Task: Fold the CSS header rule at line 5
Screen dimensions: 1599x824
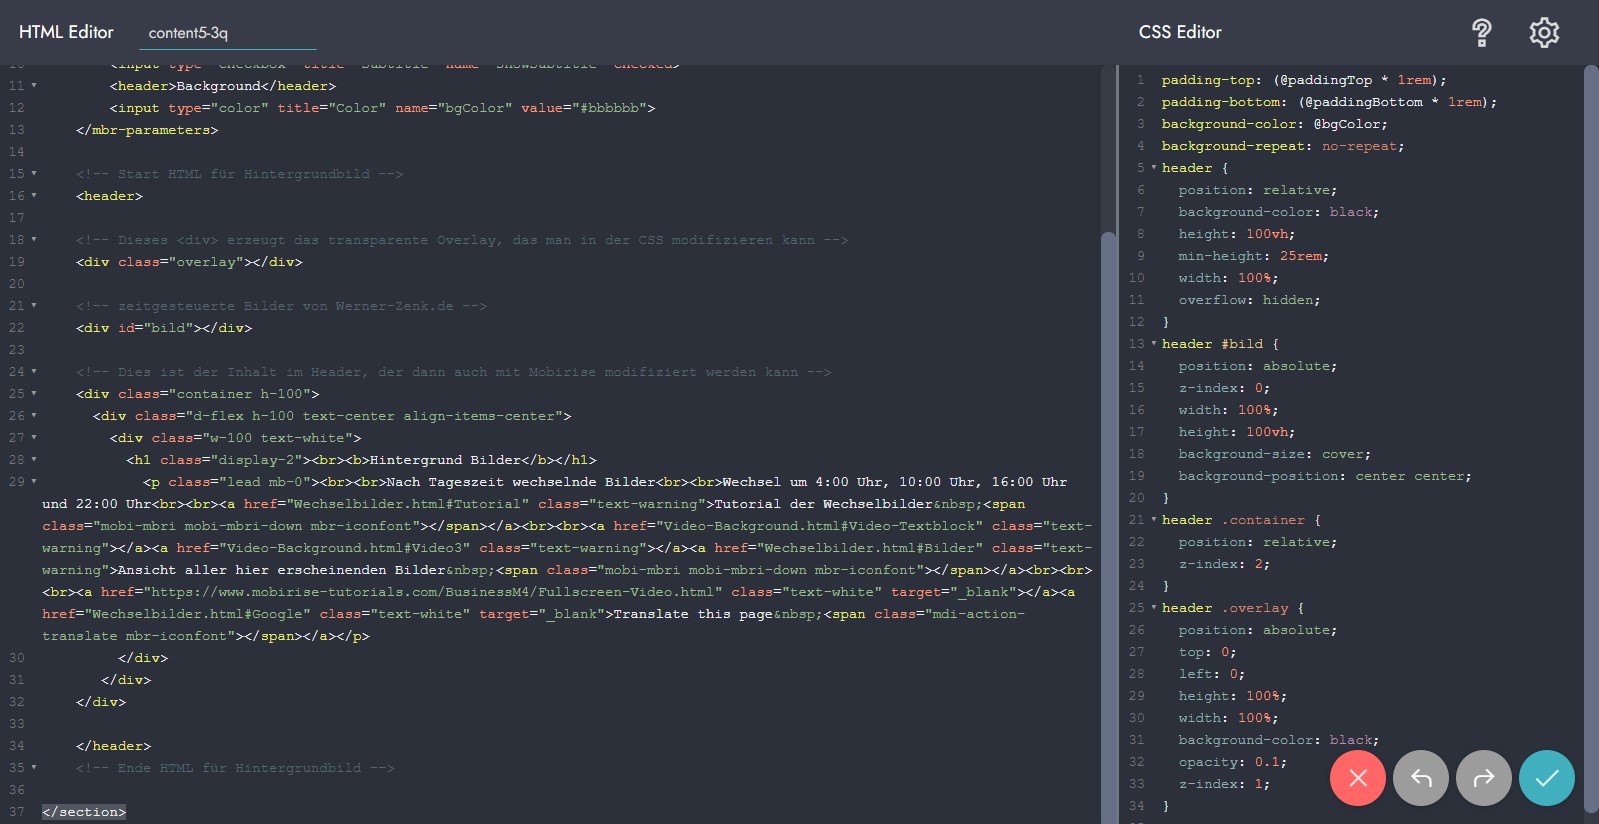Action: click(1153, 168)
